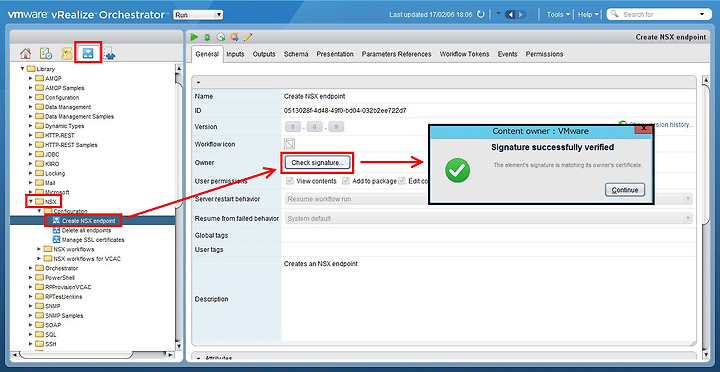Open the Events tab
The image size is (720, 372).
[507, 54]
